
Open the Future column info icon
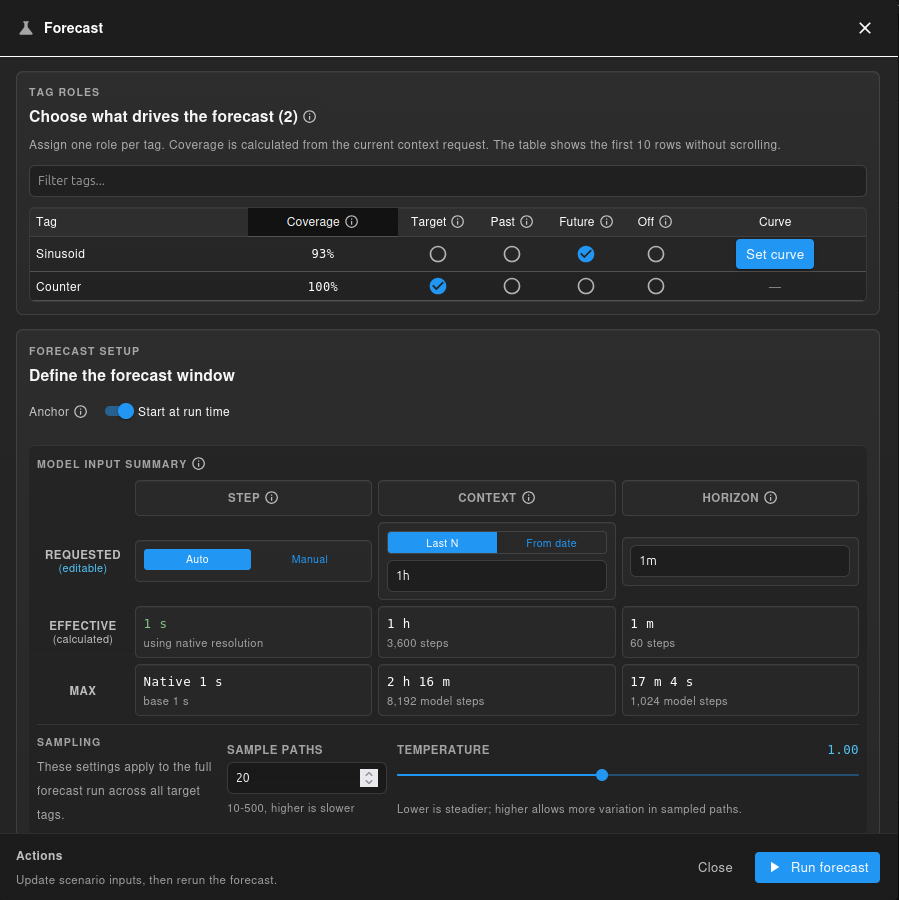click(607, 222)
